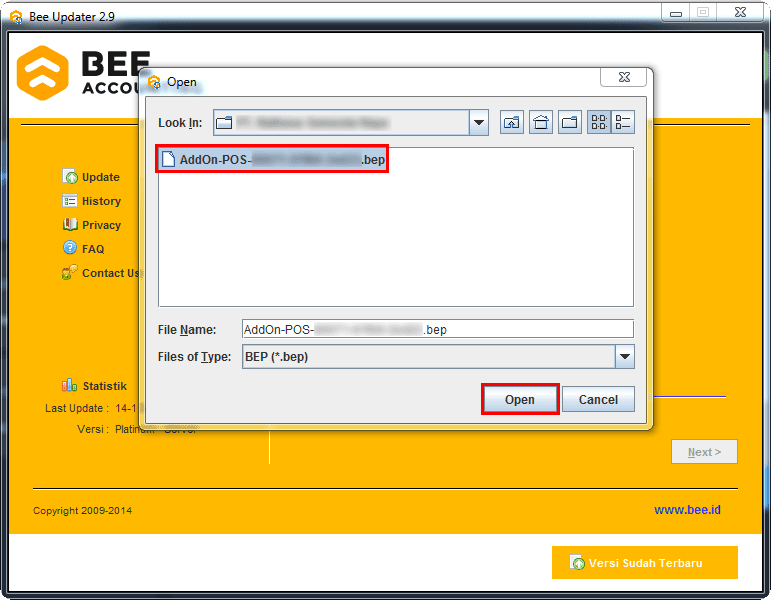Click into the File Name field
Viewport: 771px width, 600px height.
point(438,329)
